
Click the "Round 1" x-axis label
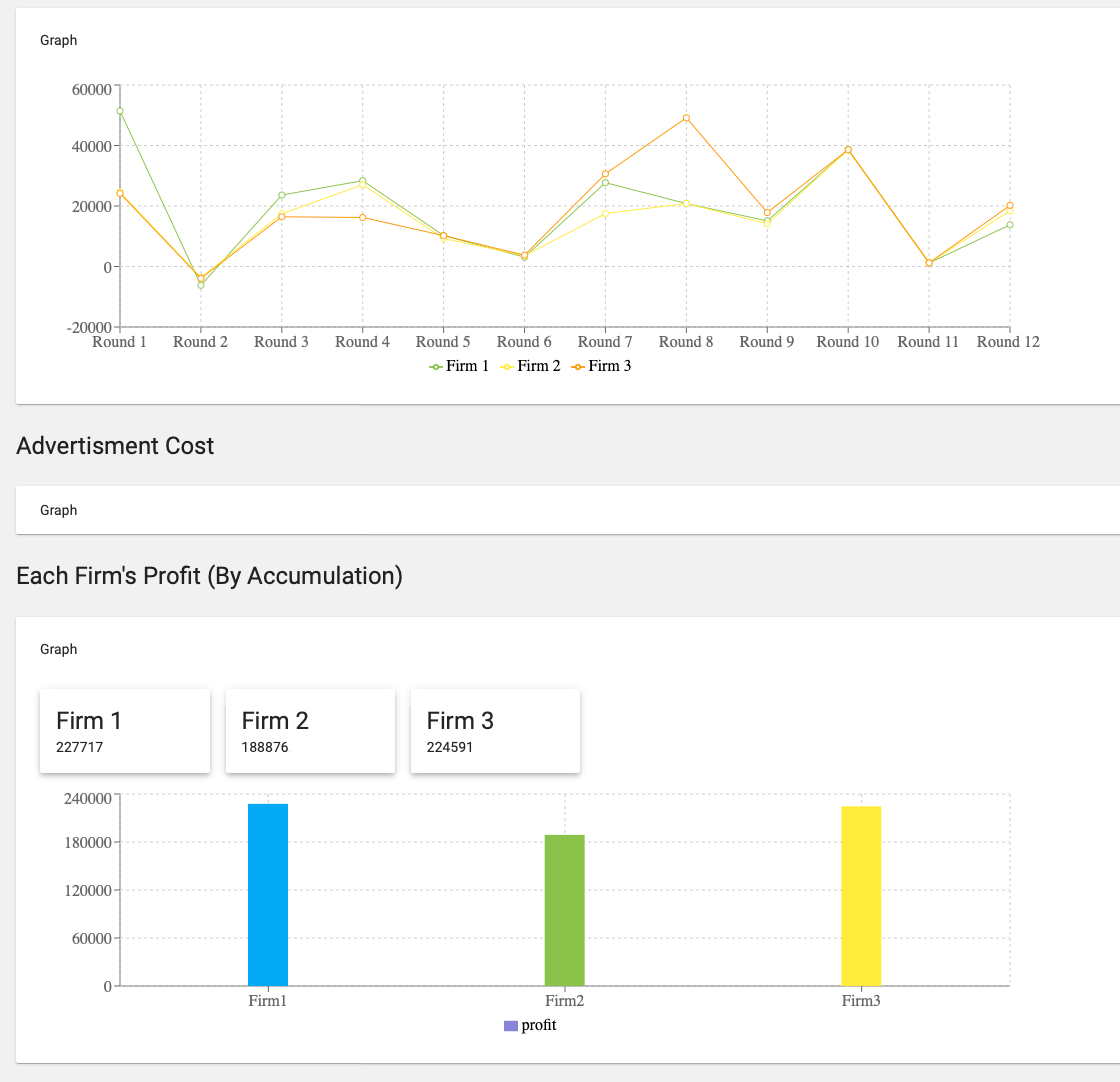pyautogui.click(x=119, y=342)
